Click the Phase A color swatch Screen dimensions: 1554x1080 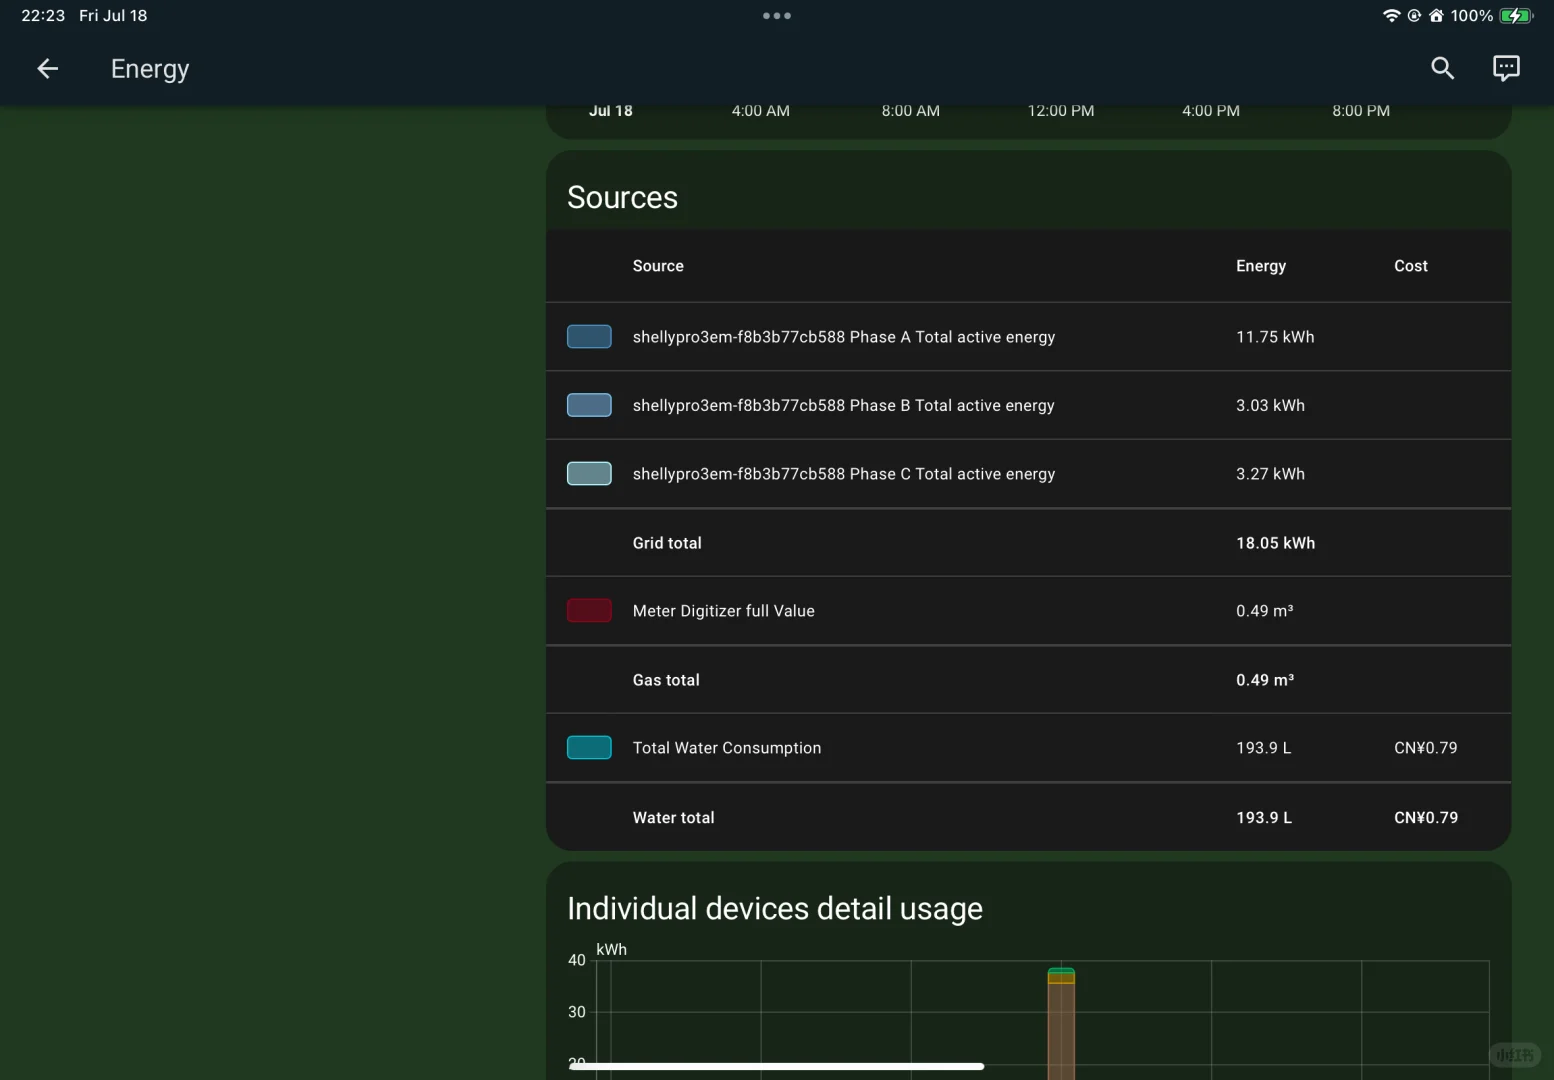pos(589,337)
